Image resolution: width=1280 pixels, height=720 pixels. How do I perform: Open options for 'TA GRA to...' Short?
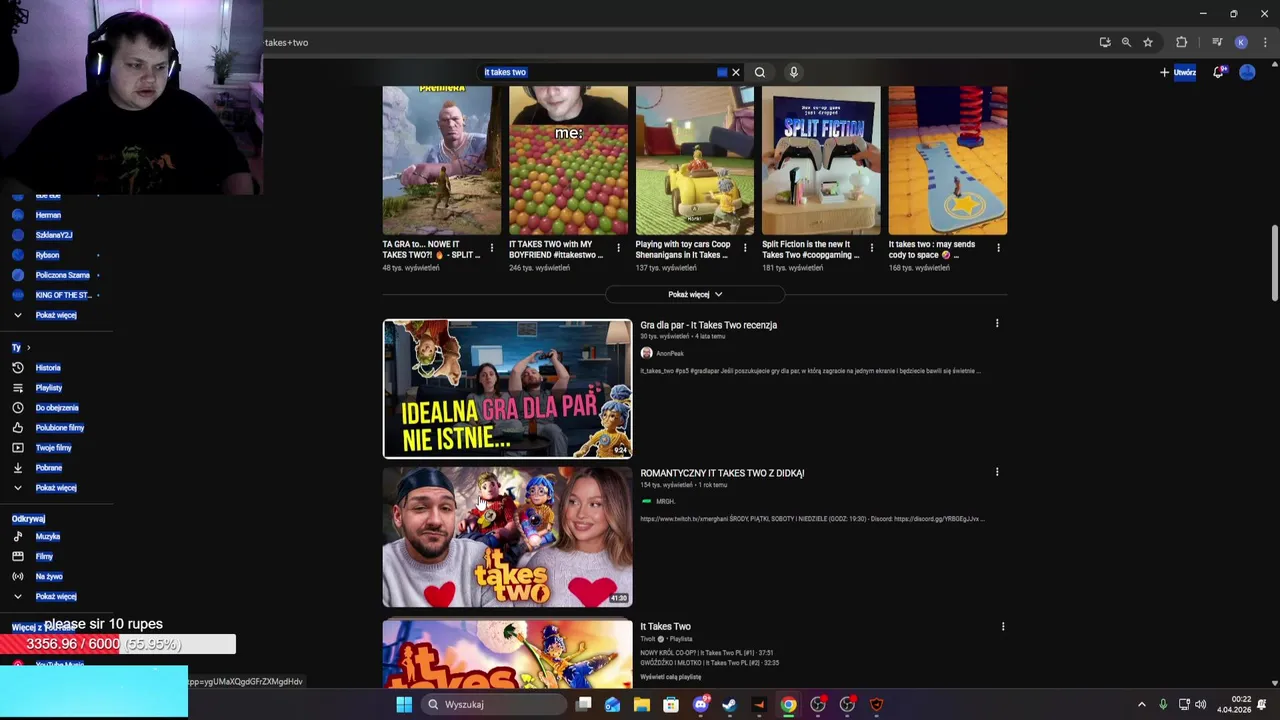point(491,248)
